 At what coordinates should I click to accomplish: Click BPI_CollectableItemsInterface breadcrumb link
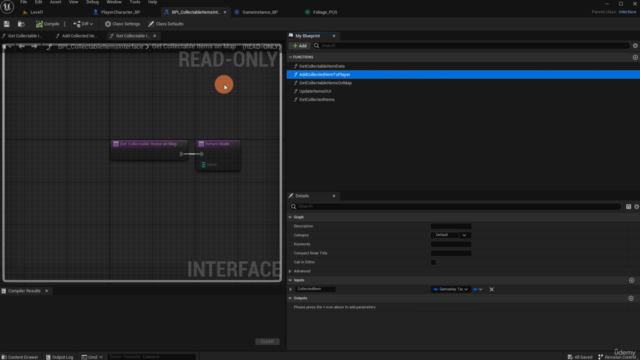[100, 47]
